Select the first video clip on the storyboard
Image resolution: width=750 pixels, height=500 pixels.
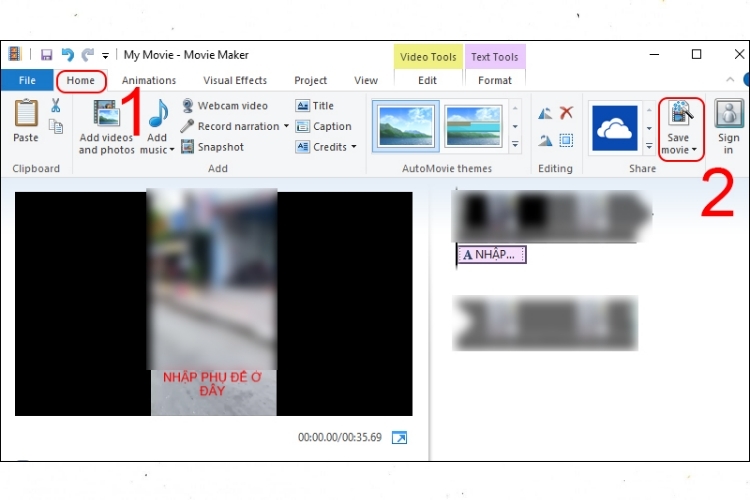(x=551, y=214)
